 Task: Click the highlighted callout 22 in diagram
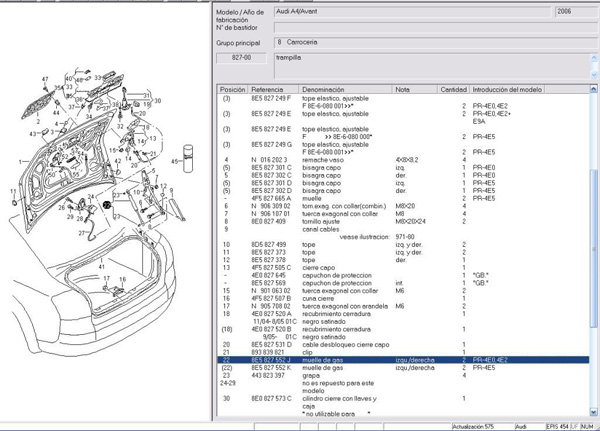(x=107, y=205)
